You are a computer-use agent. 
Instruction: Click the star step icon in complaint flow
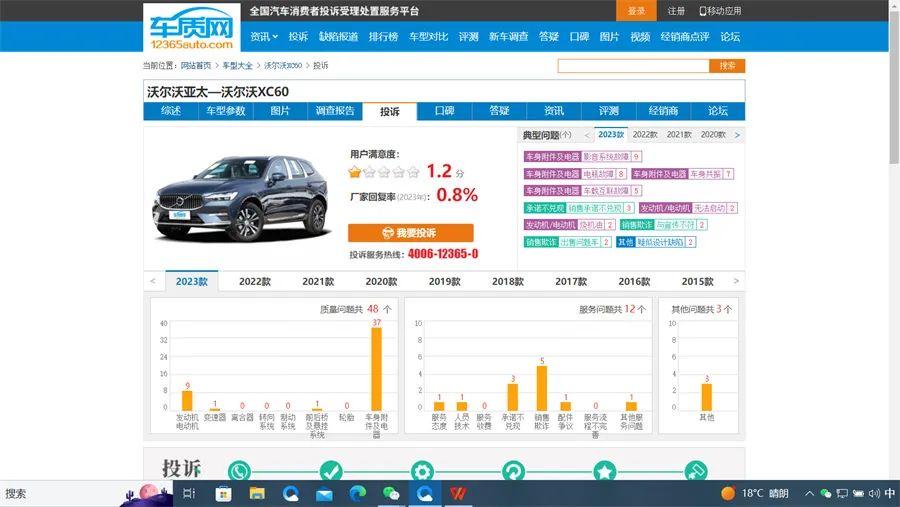604,472
